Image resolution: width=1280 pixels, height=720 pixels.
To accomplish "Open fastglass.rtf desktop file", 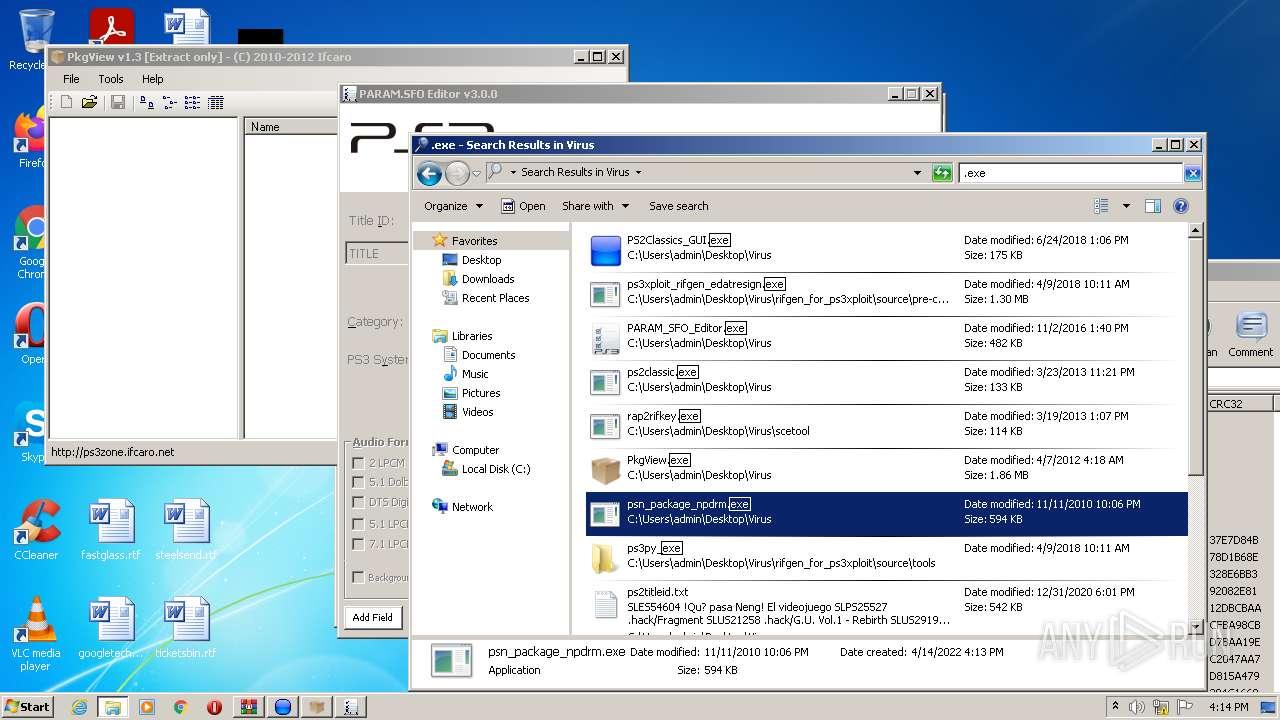I will pos(111,531).
